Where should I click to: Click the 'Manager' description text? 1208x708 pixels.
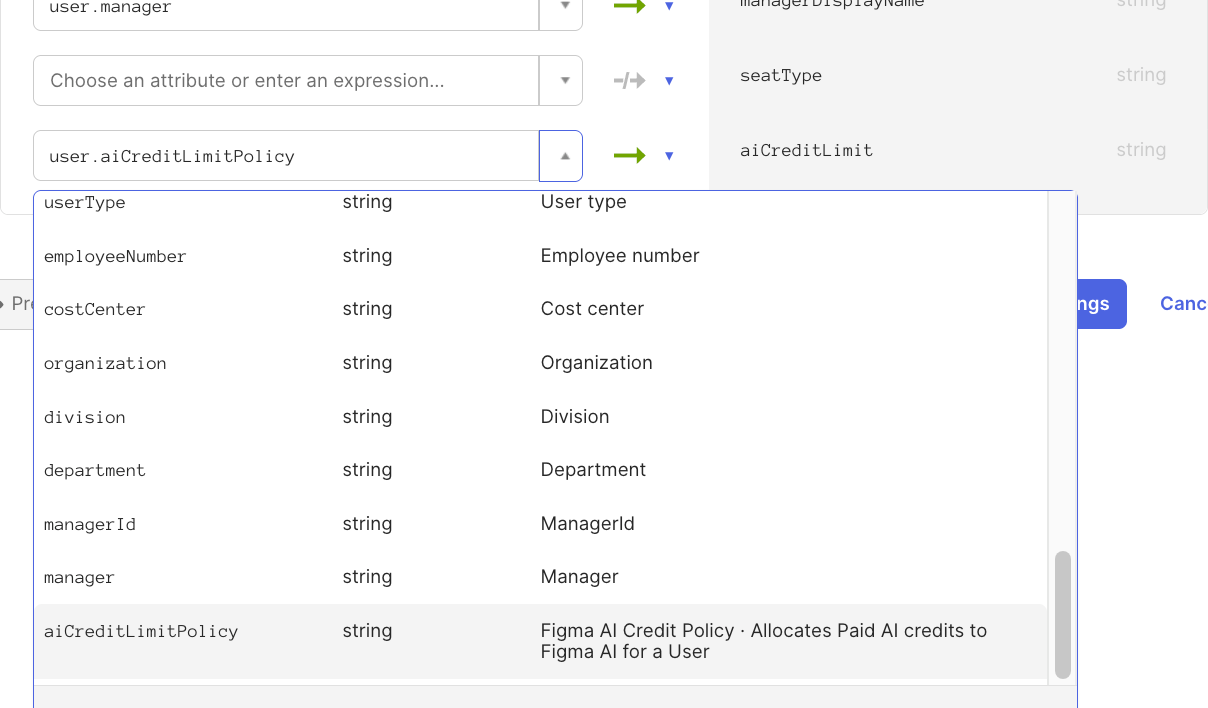579,577
